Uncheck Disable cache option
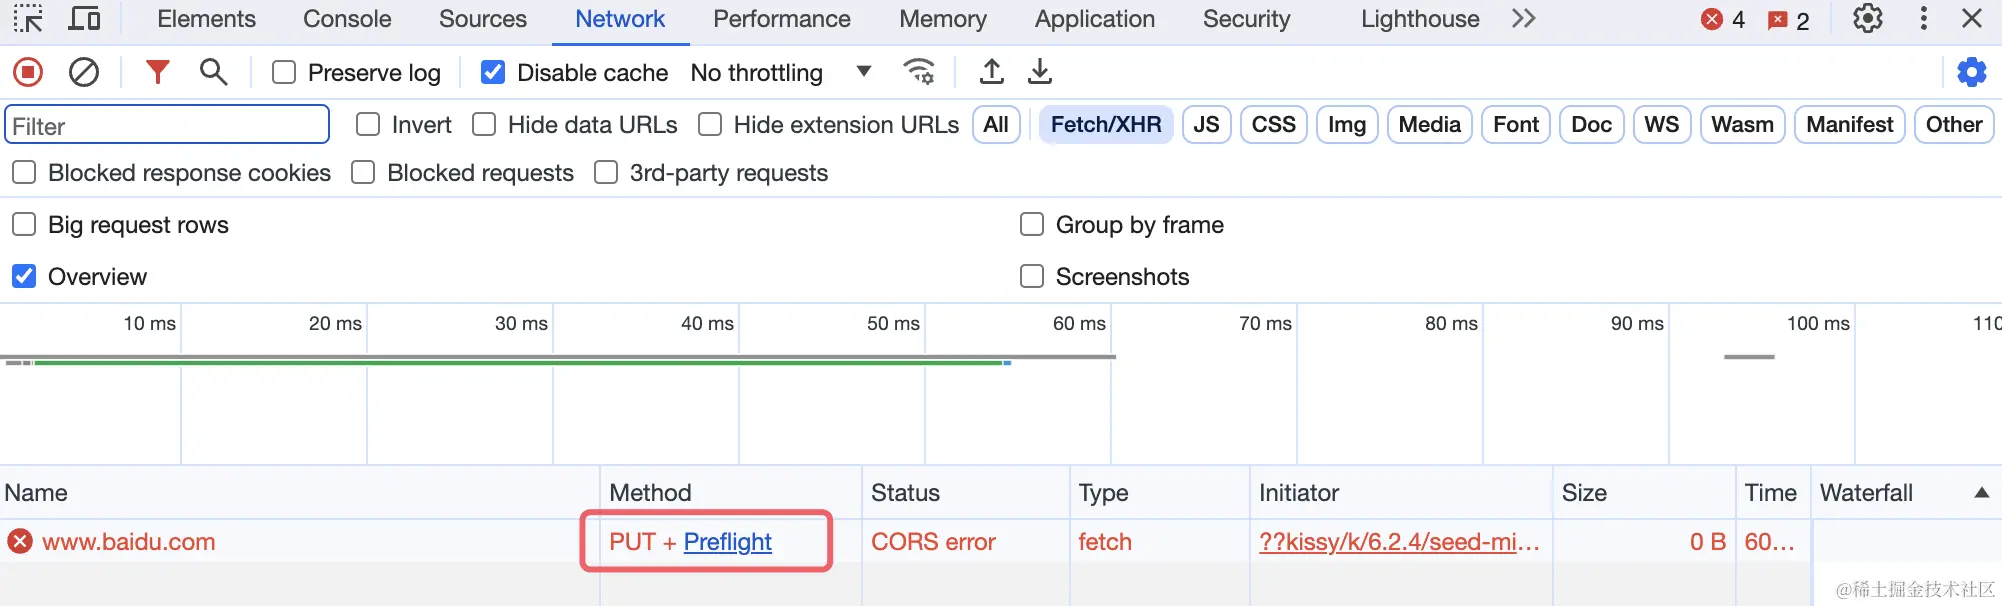The image size is (2002, 606). tap(493, 72)
